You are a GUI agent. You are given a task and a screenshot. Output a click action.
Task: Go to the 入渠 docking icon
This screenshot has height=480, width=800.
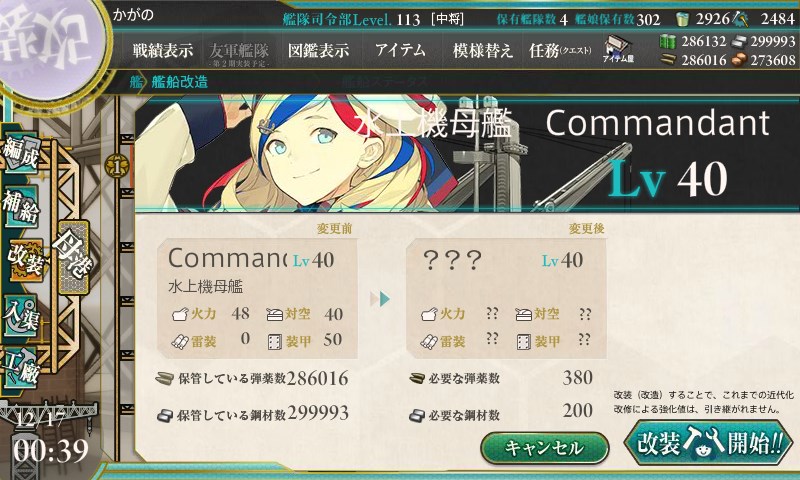[21, 315]
